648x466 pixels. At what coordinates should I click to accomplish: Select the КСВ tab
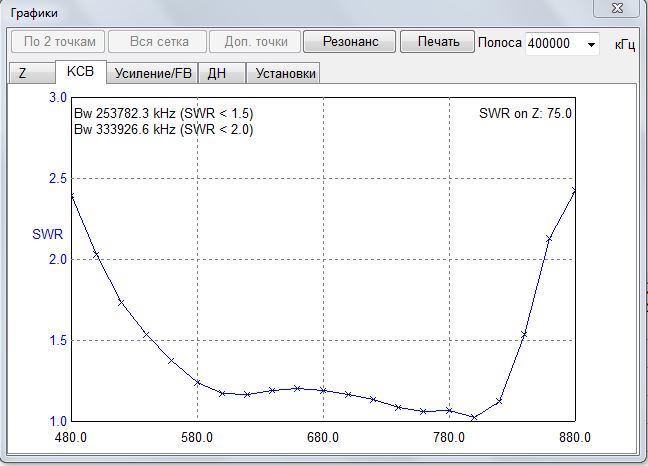[x=81, y=72]
